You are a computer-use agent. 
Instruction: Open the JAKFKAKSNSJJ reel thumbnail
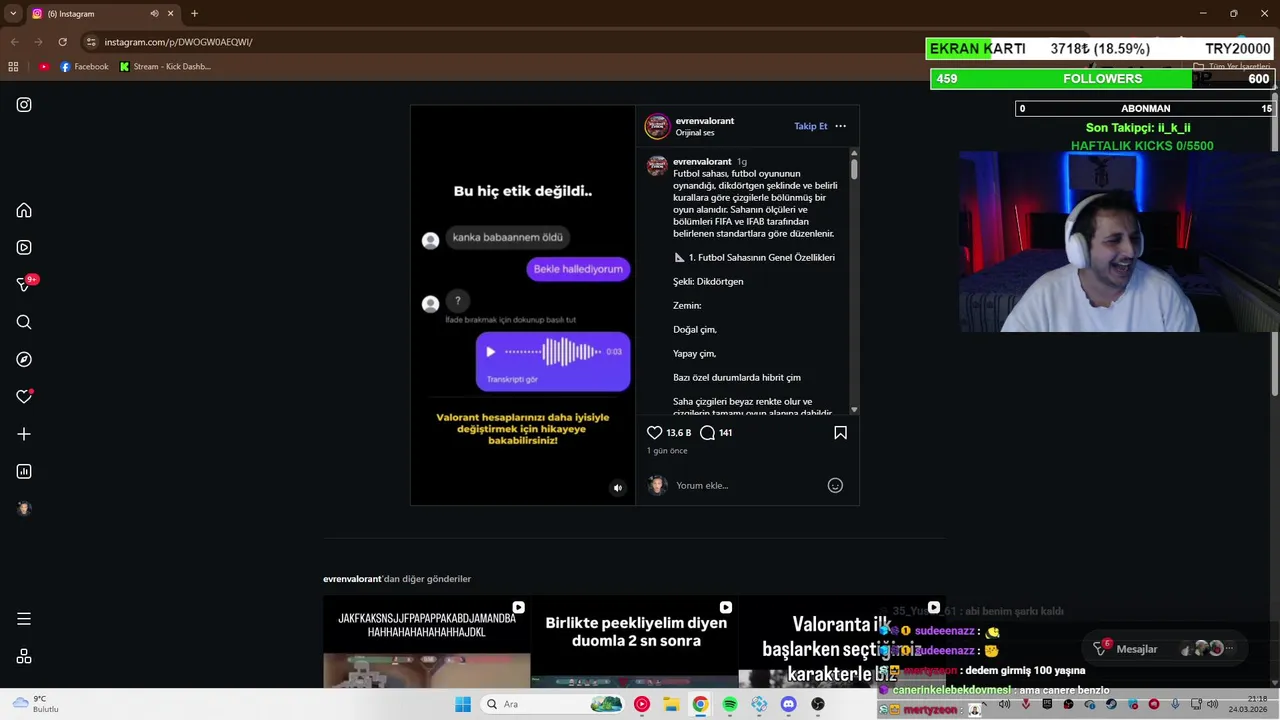pos(427,642)
